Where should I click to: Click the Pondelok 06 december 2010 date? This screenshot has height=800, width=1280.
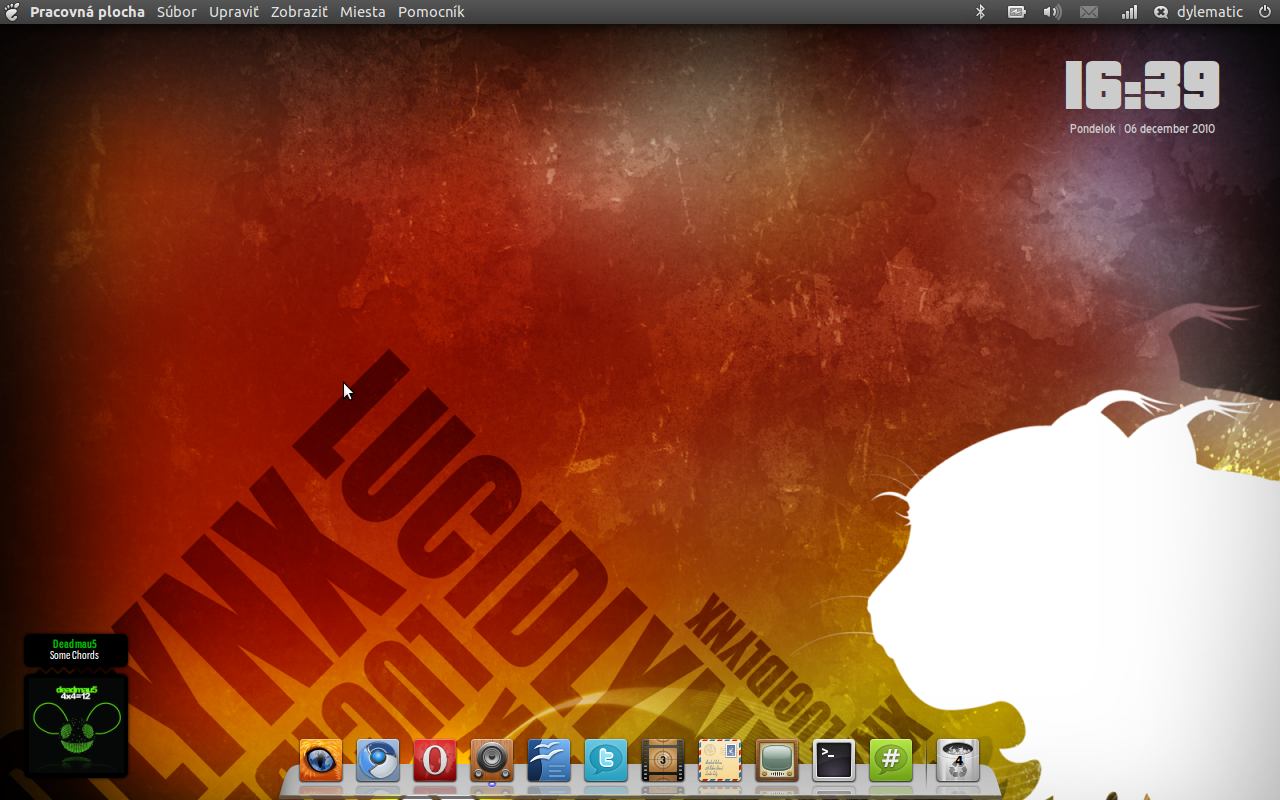(x=1142, y=129)
